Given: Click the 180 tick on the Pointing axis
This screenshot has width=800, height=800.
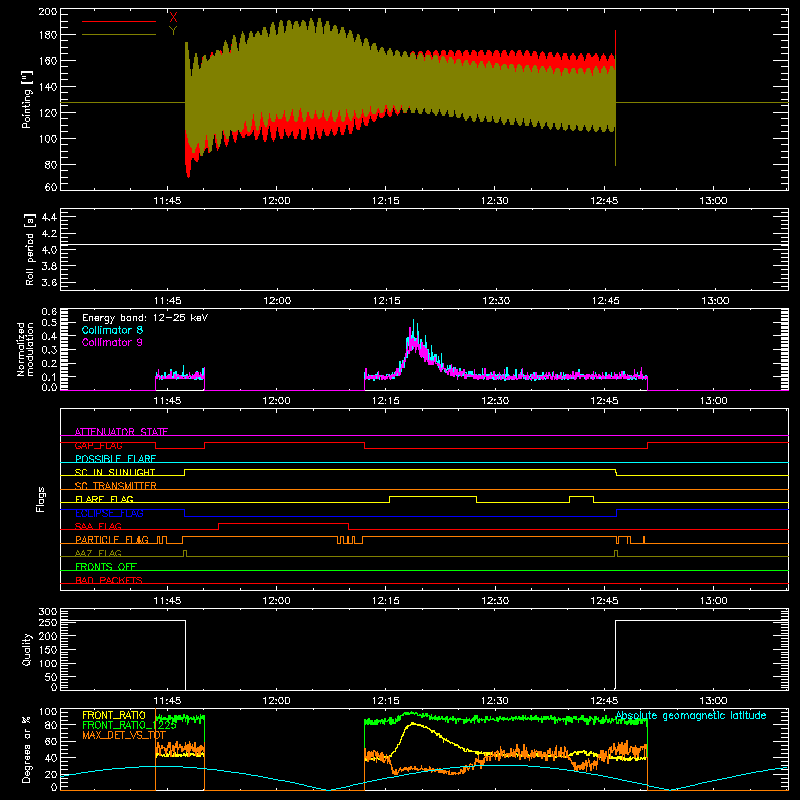Looking at the screenshot, I should pos(47,35).
